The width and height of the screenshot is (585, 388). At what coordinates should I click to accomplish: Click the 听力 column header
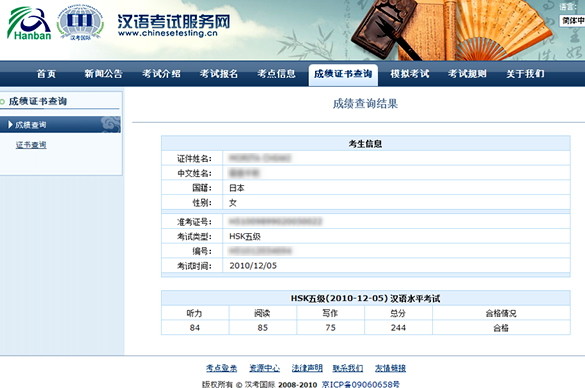(x=194, y=313)
